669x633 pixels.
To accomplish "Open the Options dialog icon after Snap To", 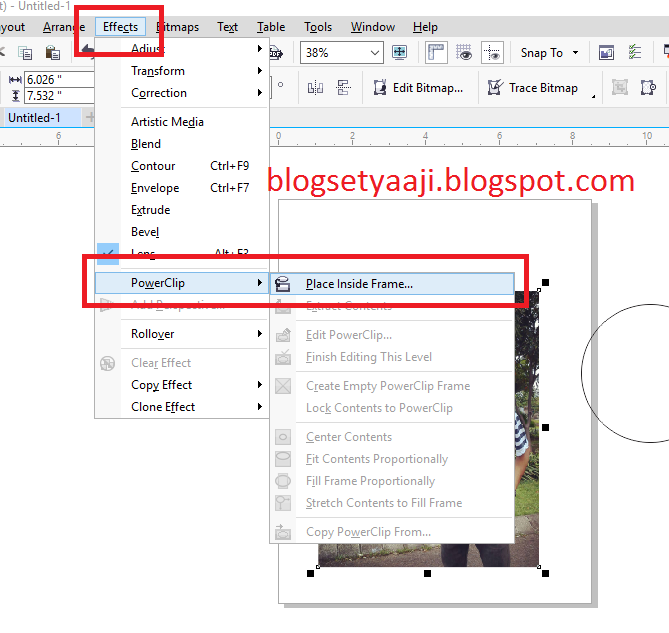I will click(606, 53).
